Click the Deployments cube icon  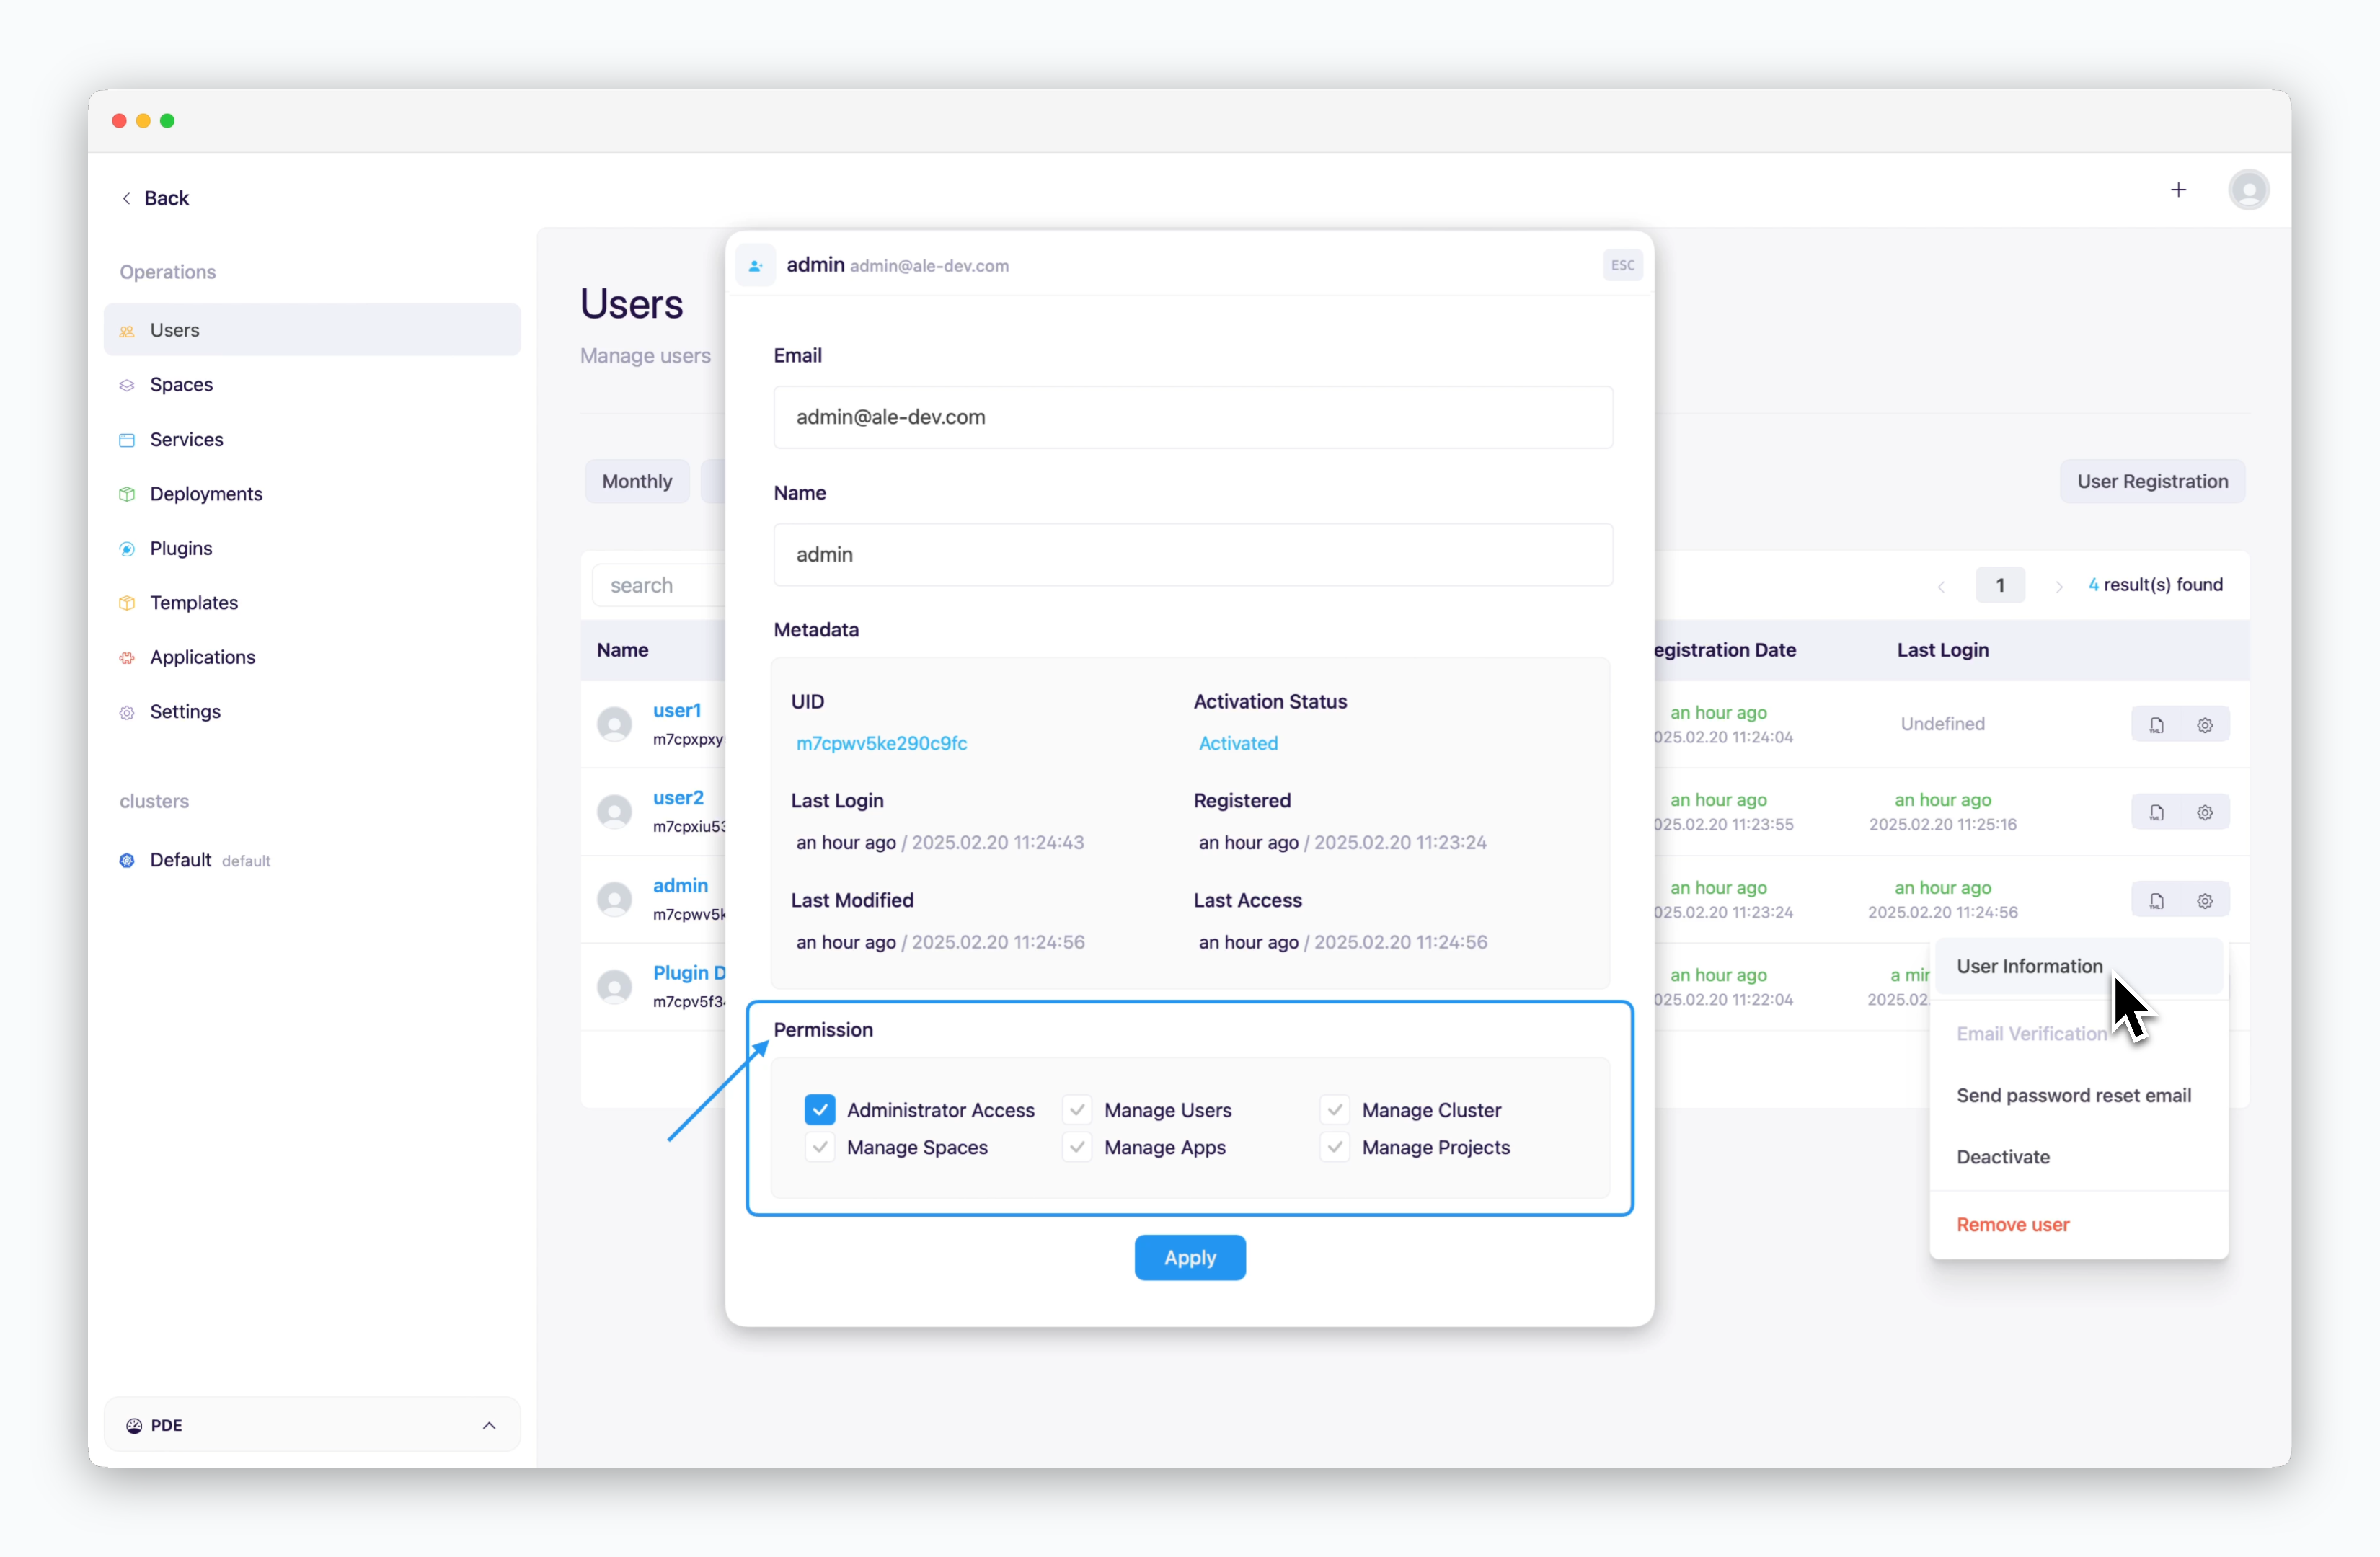click(x=127, y=494)
